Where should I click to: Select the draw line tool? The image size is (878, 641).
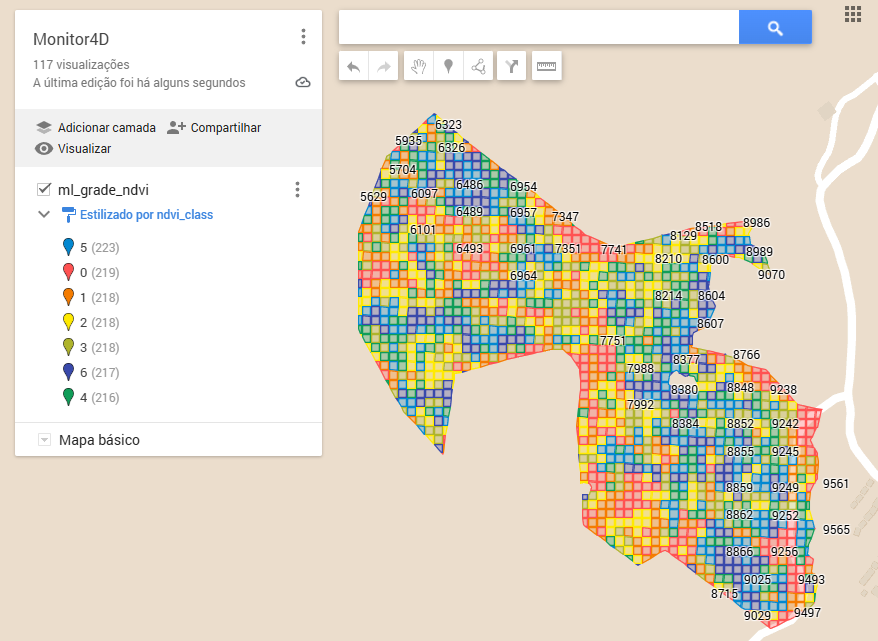(x=478, y=67)
